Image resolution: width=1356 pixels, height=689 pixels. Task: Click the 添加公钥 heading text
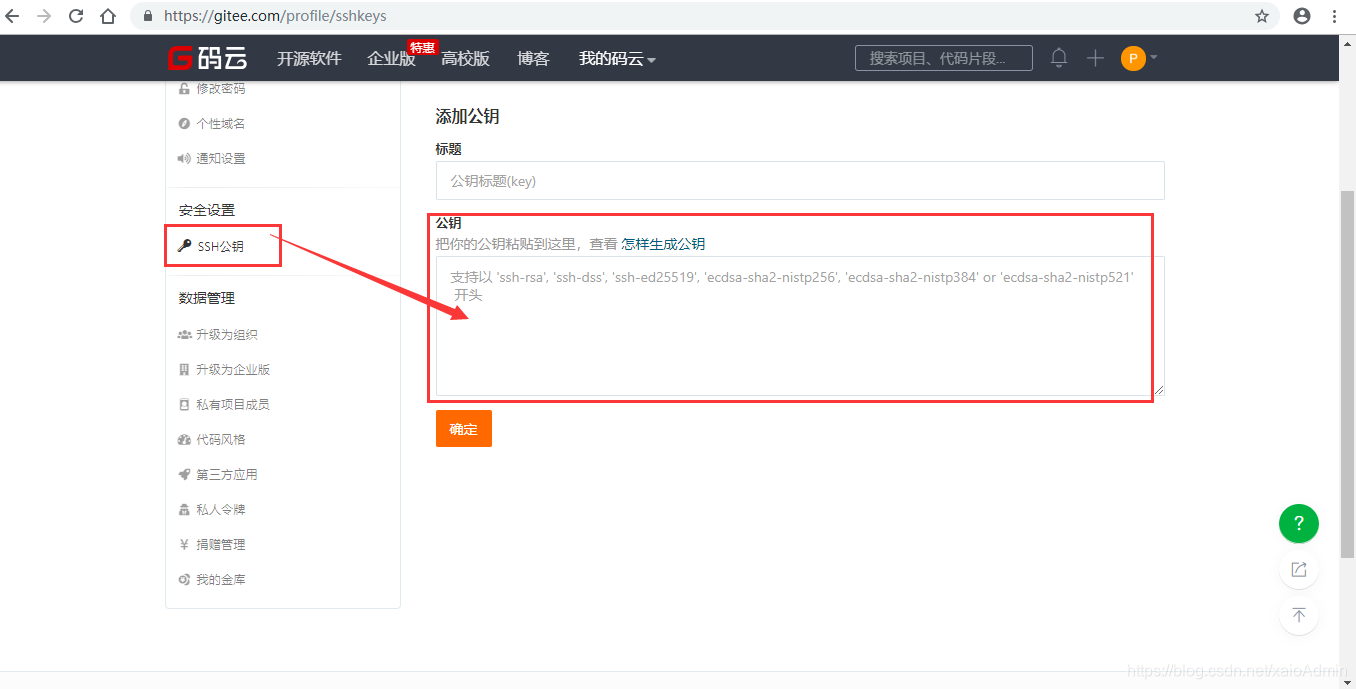[467, 116]
